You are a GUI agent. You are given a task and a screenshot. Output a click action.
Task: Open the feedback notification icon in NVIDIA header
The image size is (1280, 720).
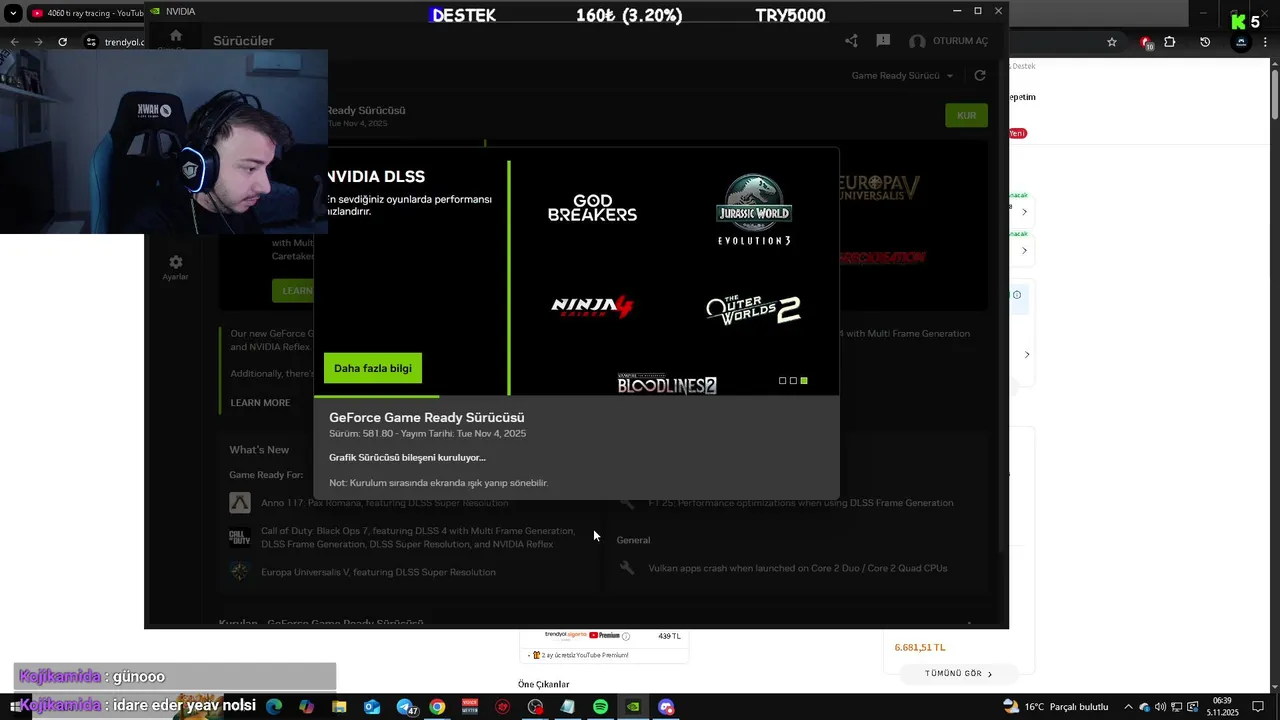pyautogui.click(x=883, y=41)
